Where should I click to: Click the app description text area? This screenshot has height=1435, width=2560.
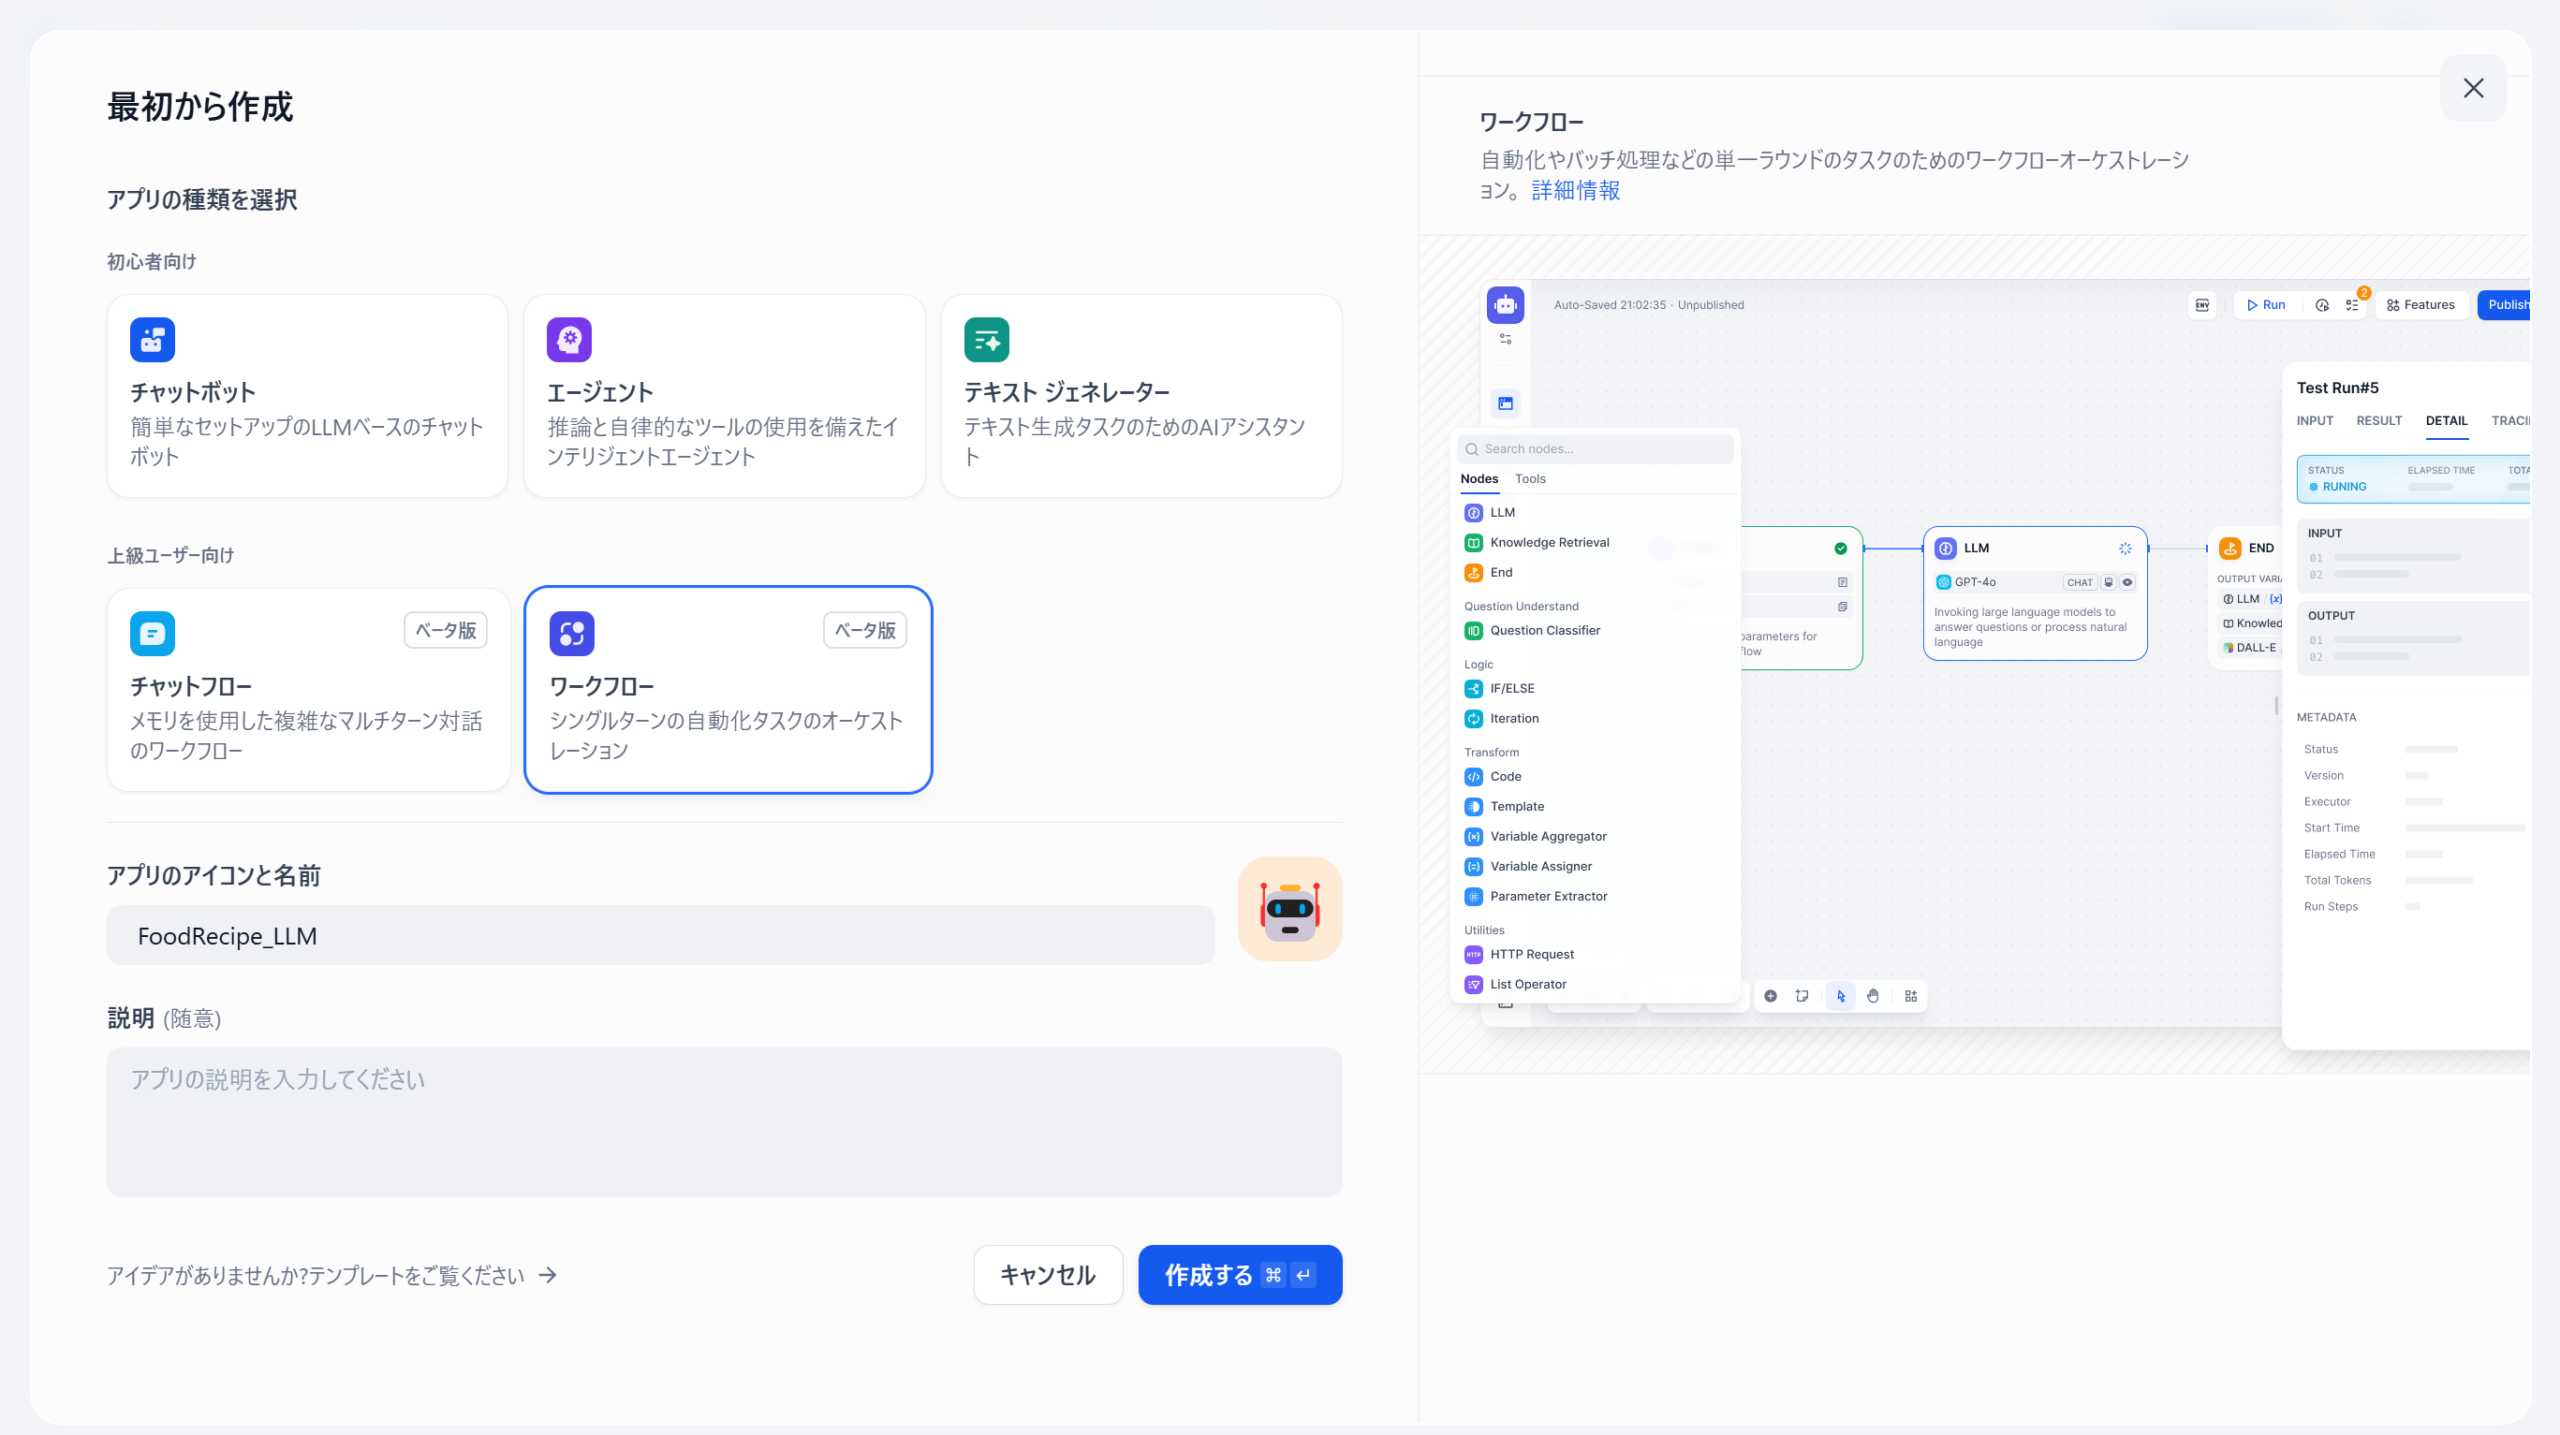click(x=724, y=1122)
